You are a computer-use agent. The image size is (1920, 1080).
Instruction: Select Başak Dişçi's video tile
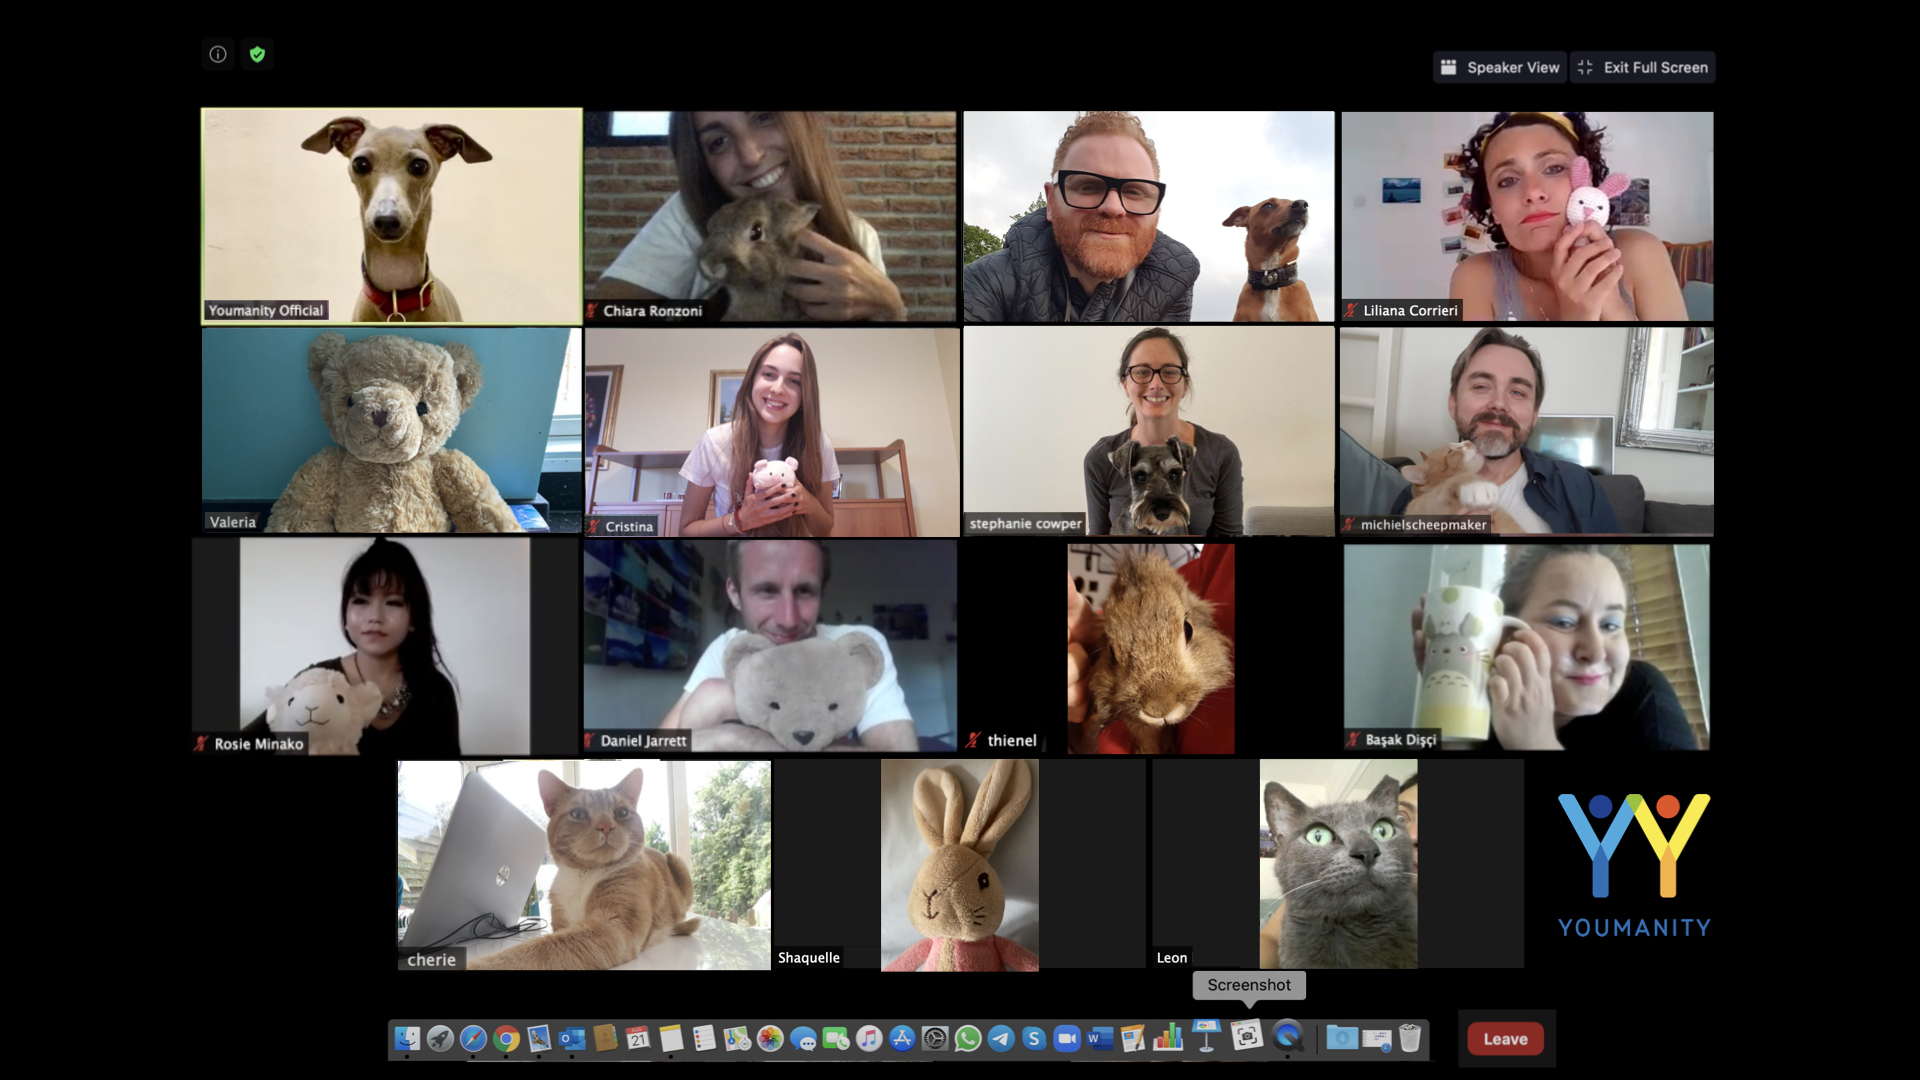point(1527,646)
